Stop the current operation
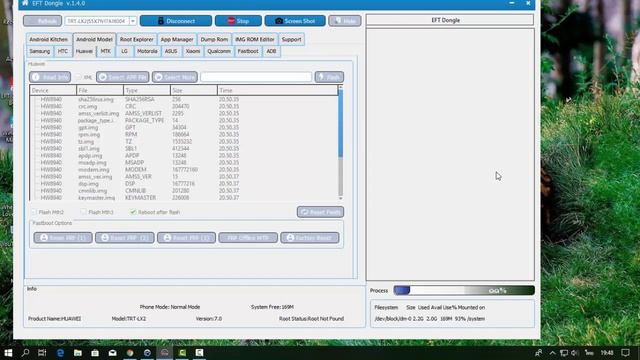This screenshot has width=640, height=360. tap(238, 21)
